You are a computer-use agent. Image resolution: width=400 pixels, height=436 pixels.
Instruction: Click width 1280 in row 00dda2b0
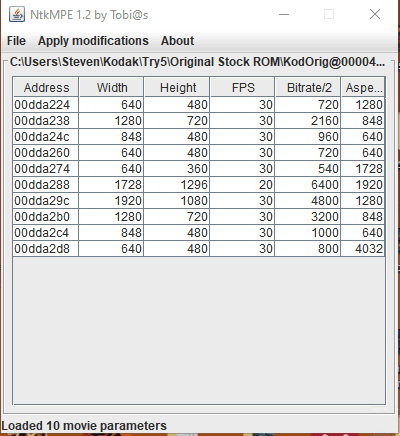point(111,217)
